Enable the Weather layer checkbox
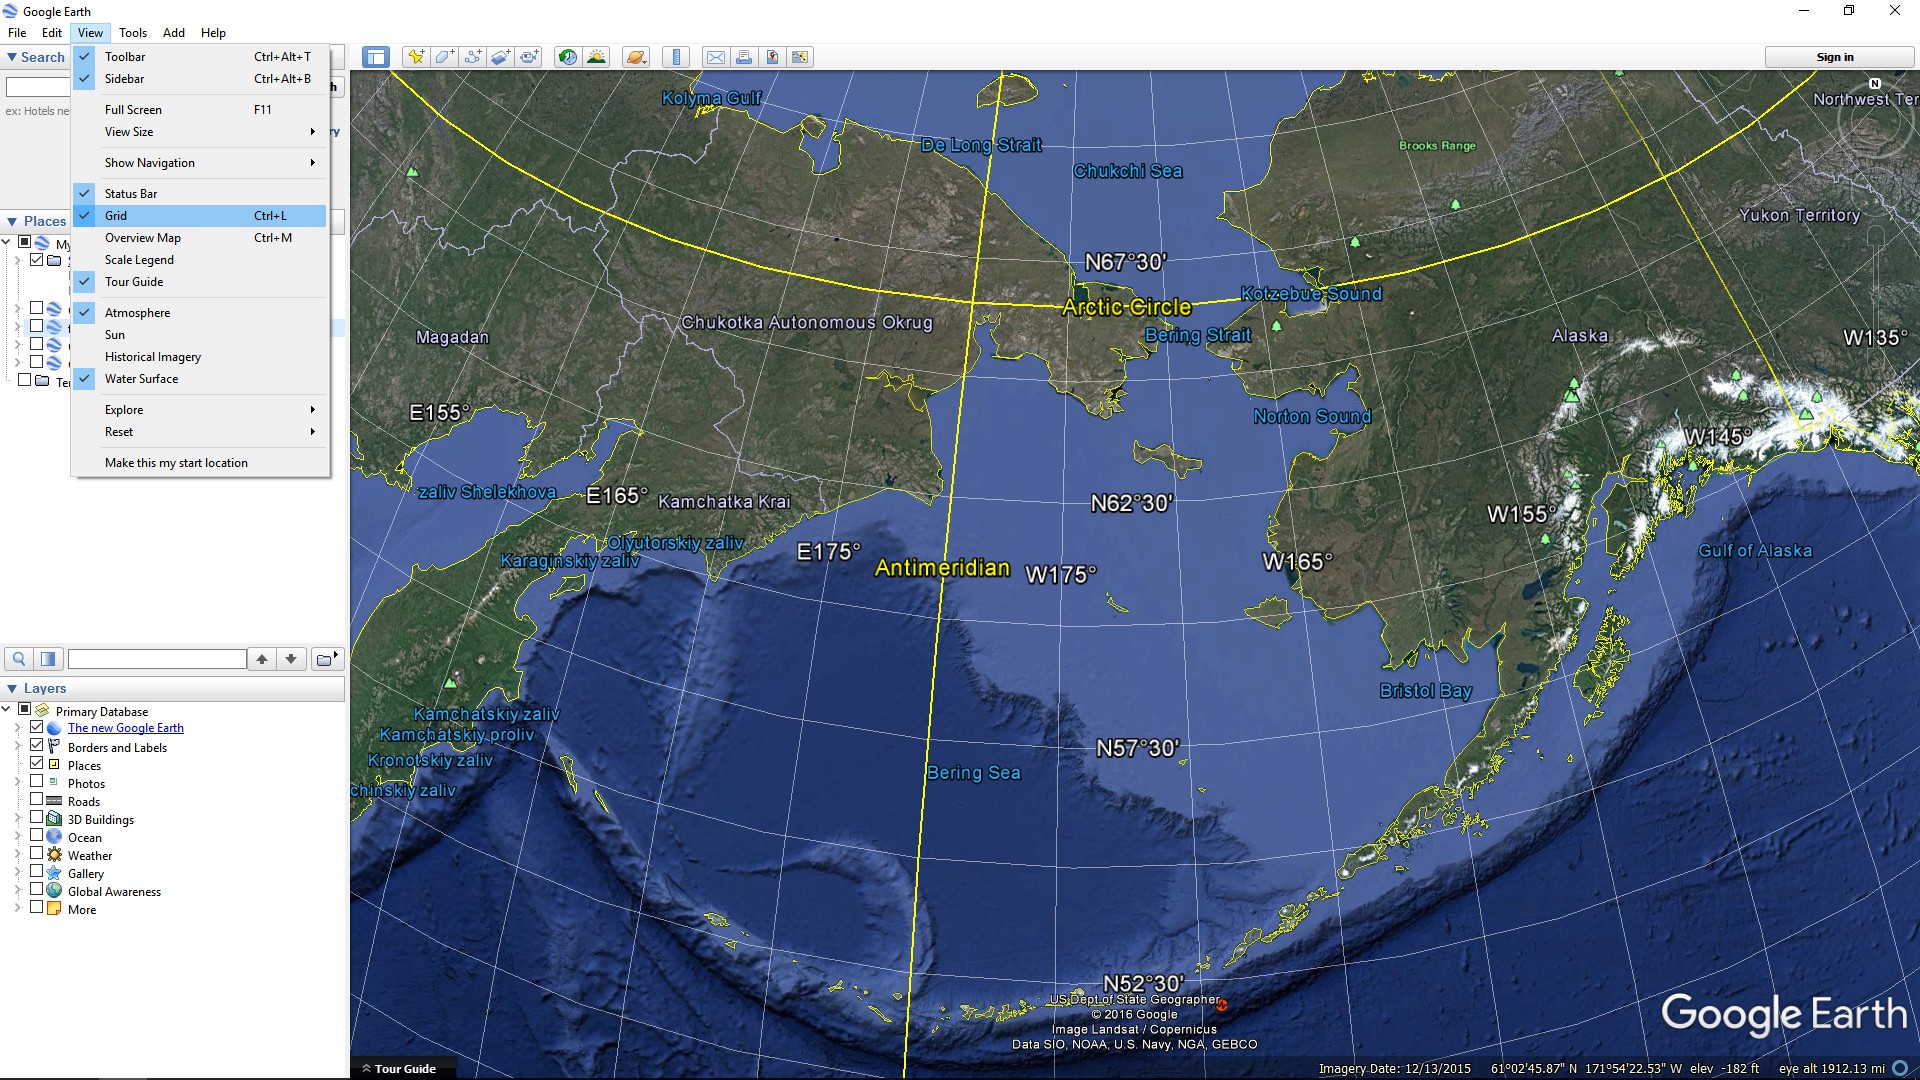1920x1080 pixels. (x=37, y=854)
